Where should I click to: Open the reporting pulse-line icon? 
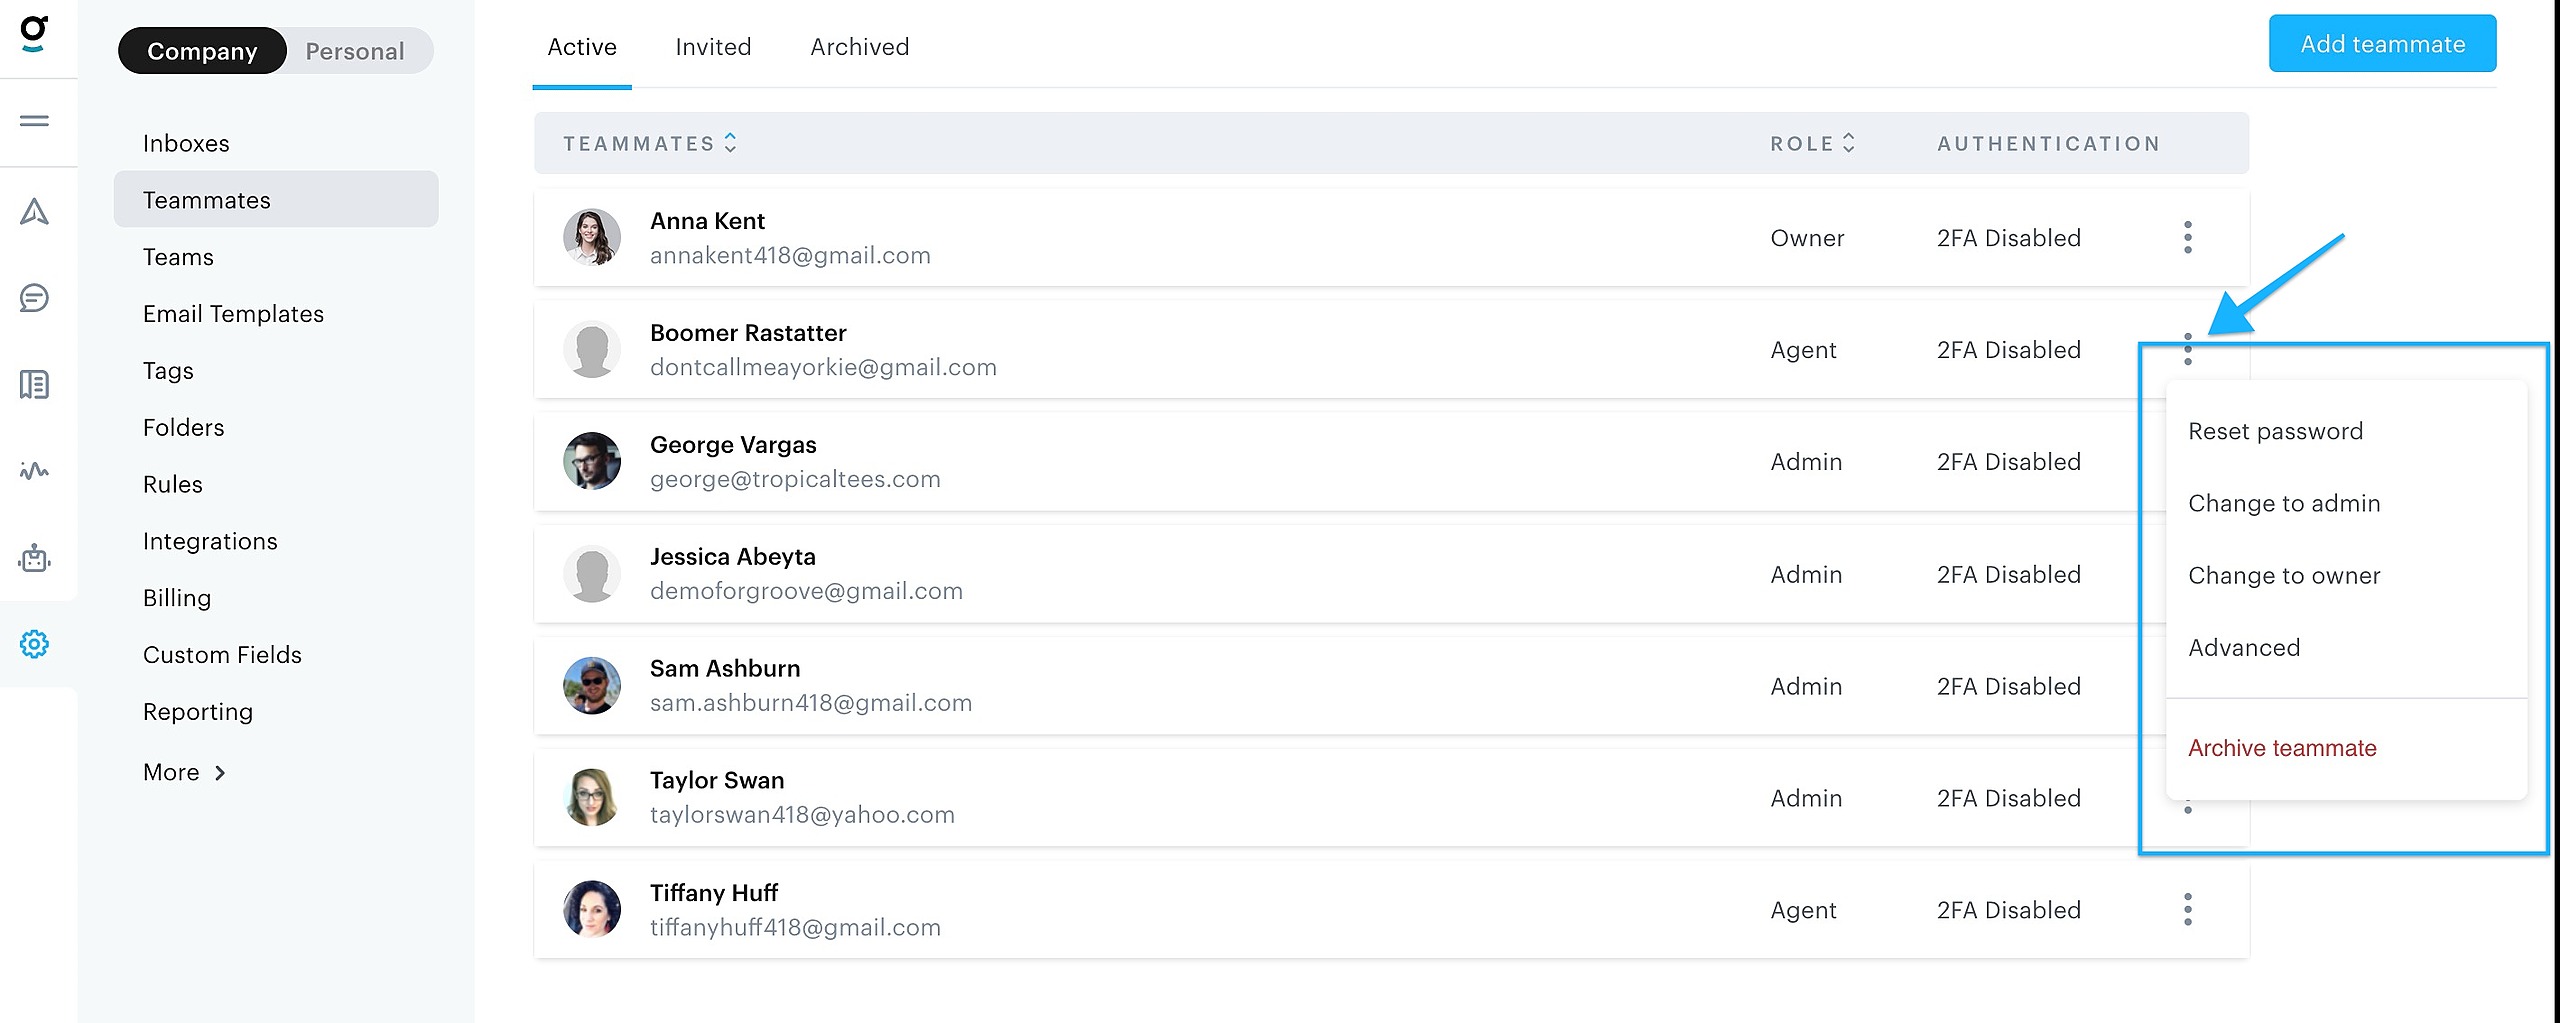[x=34, y=470]
